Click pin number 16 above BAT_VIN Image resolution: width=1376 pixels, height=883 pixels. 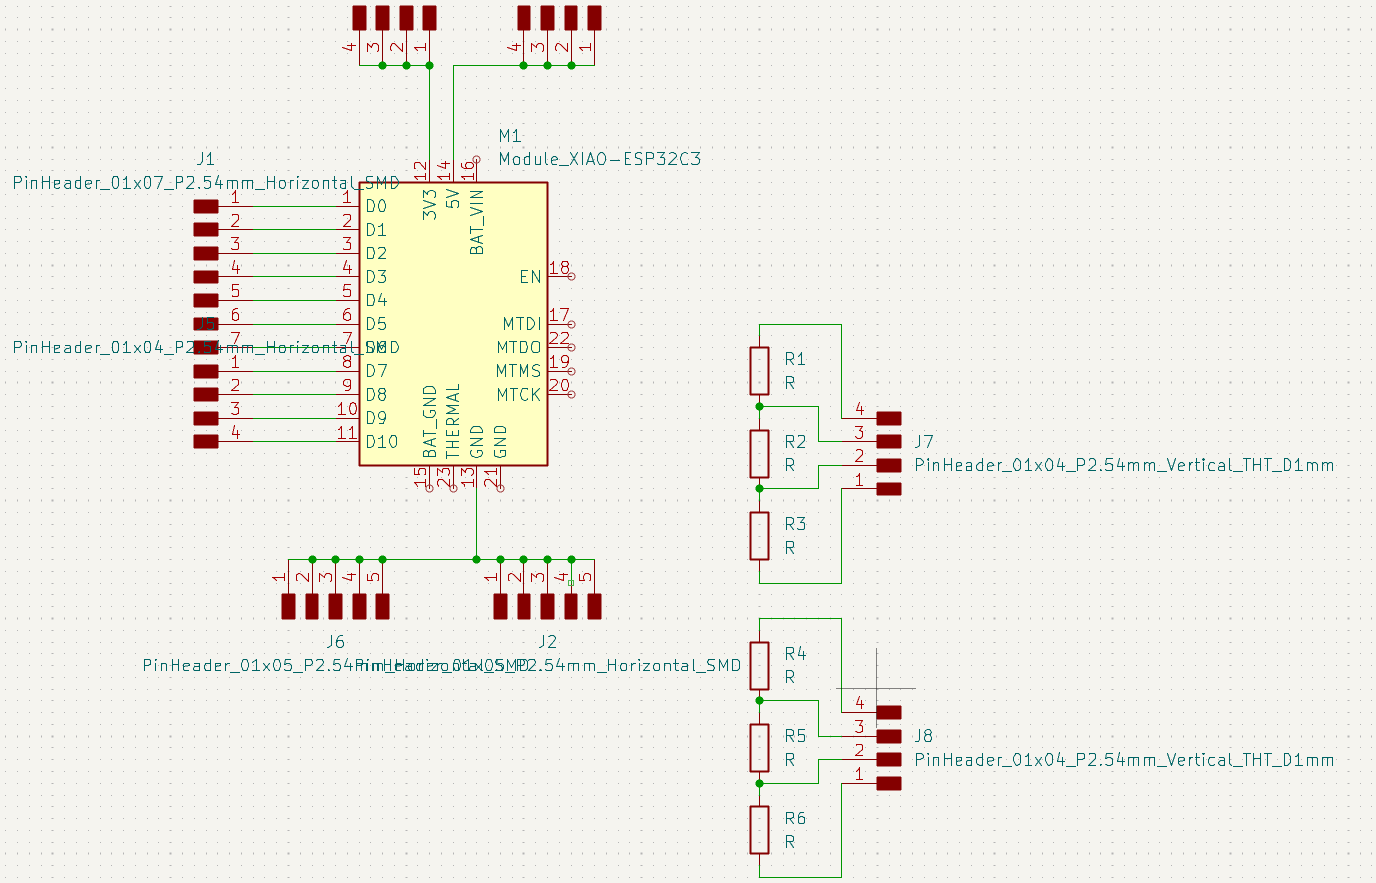pyautogui.click(x=468, y=170)
